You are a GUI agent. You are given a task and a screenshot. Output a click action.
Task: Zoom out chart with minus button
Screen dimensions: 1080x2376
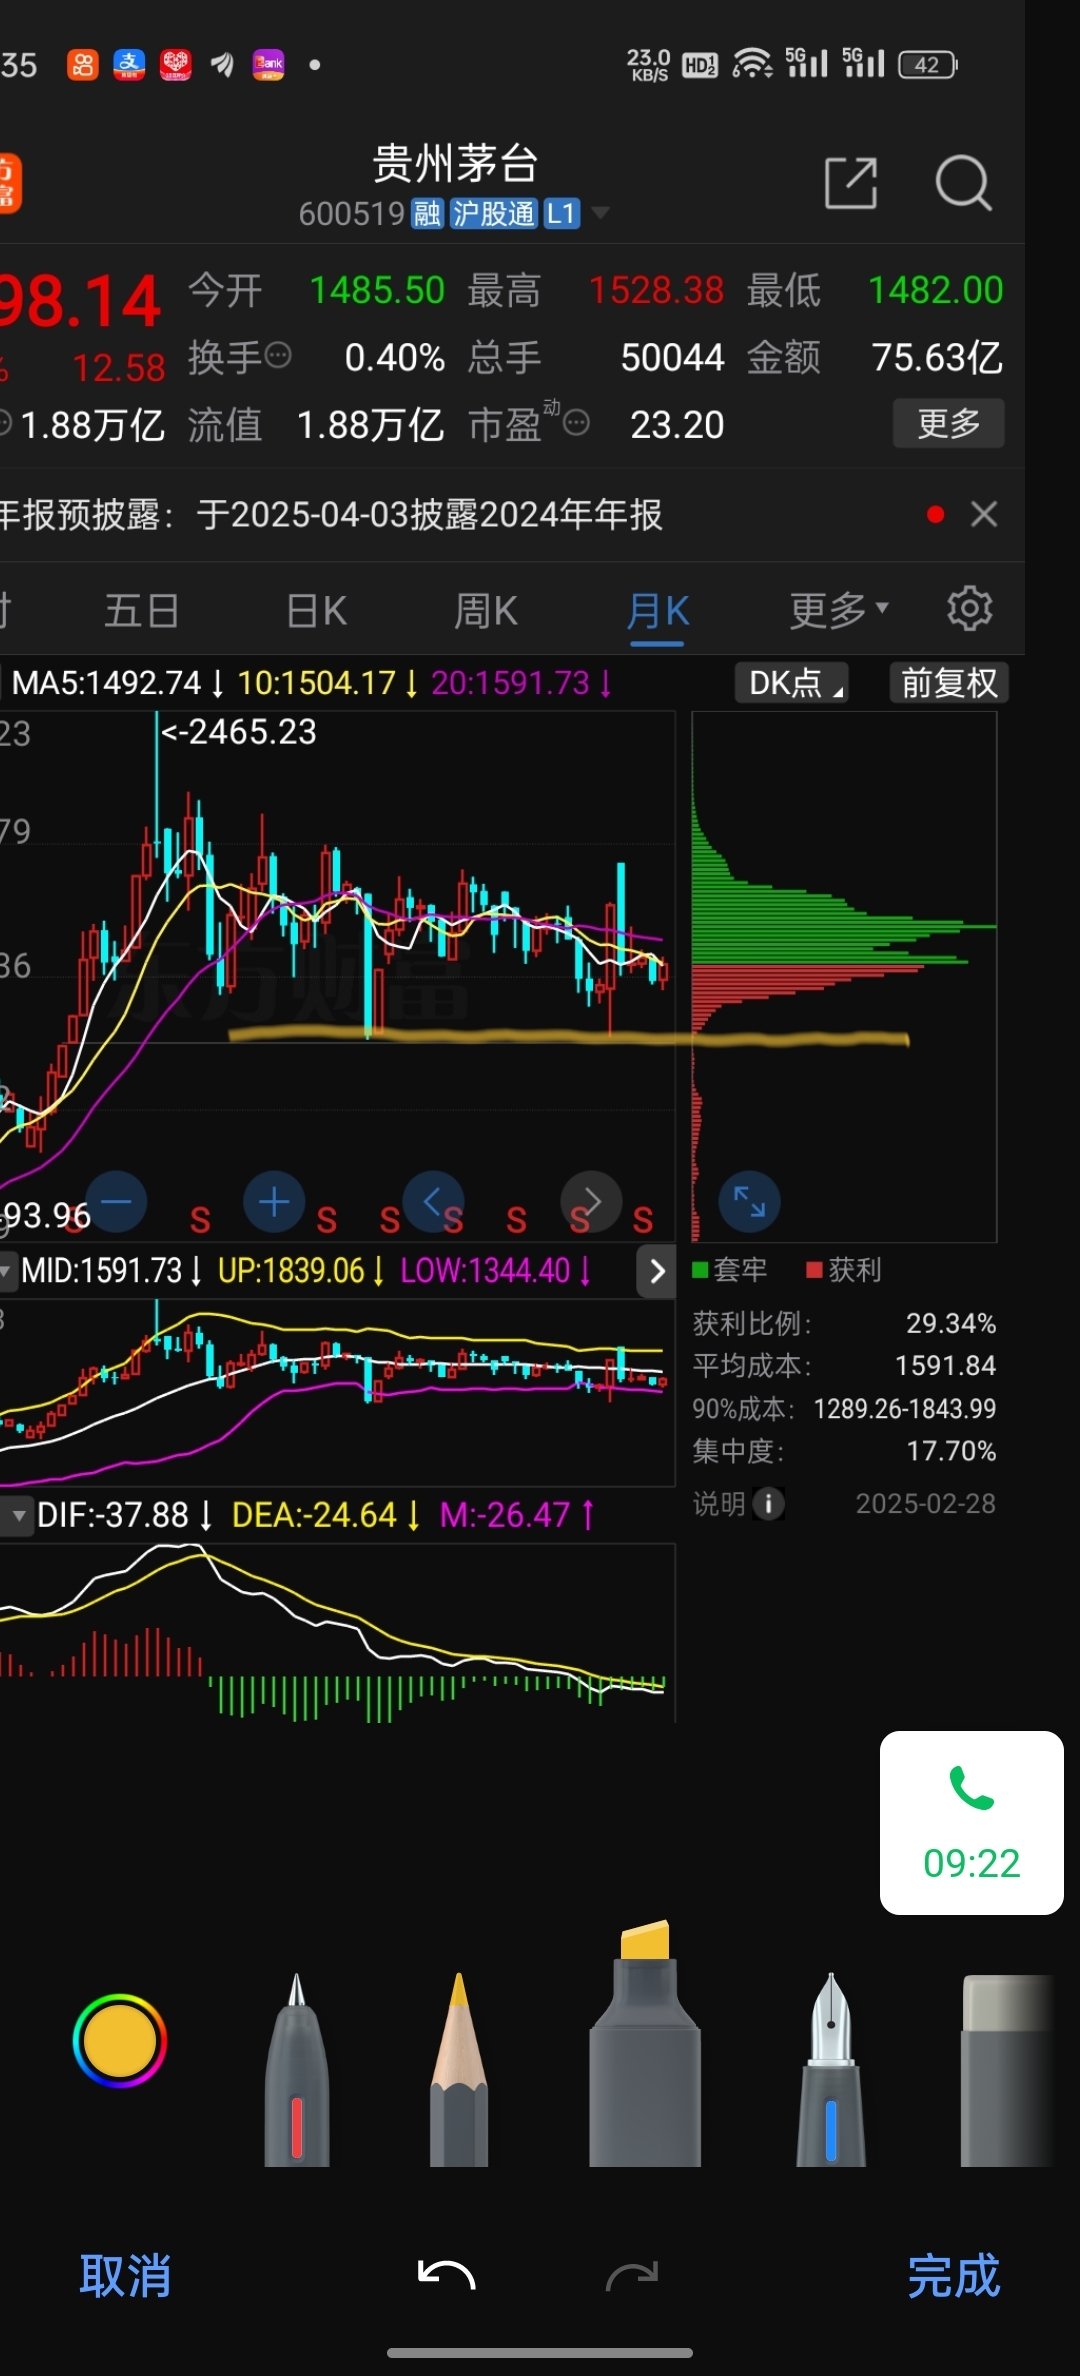click(116, 1201)
